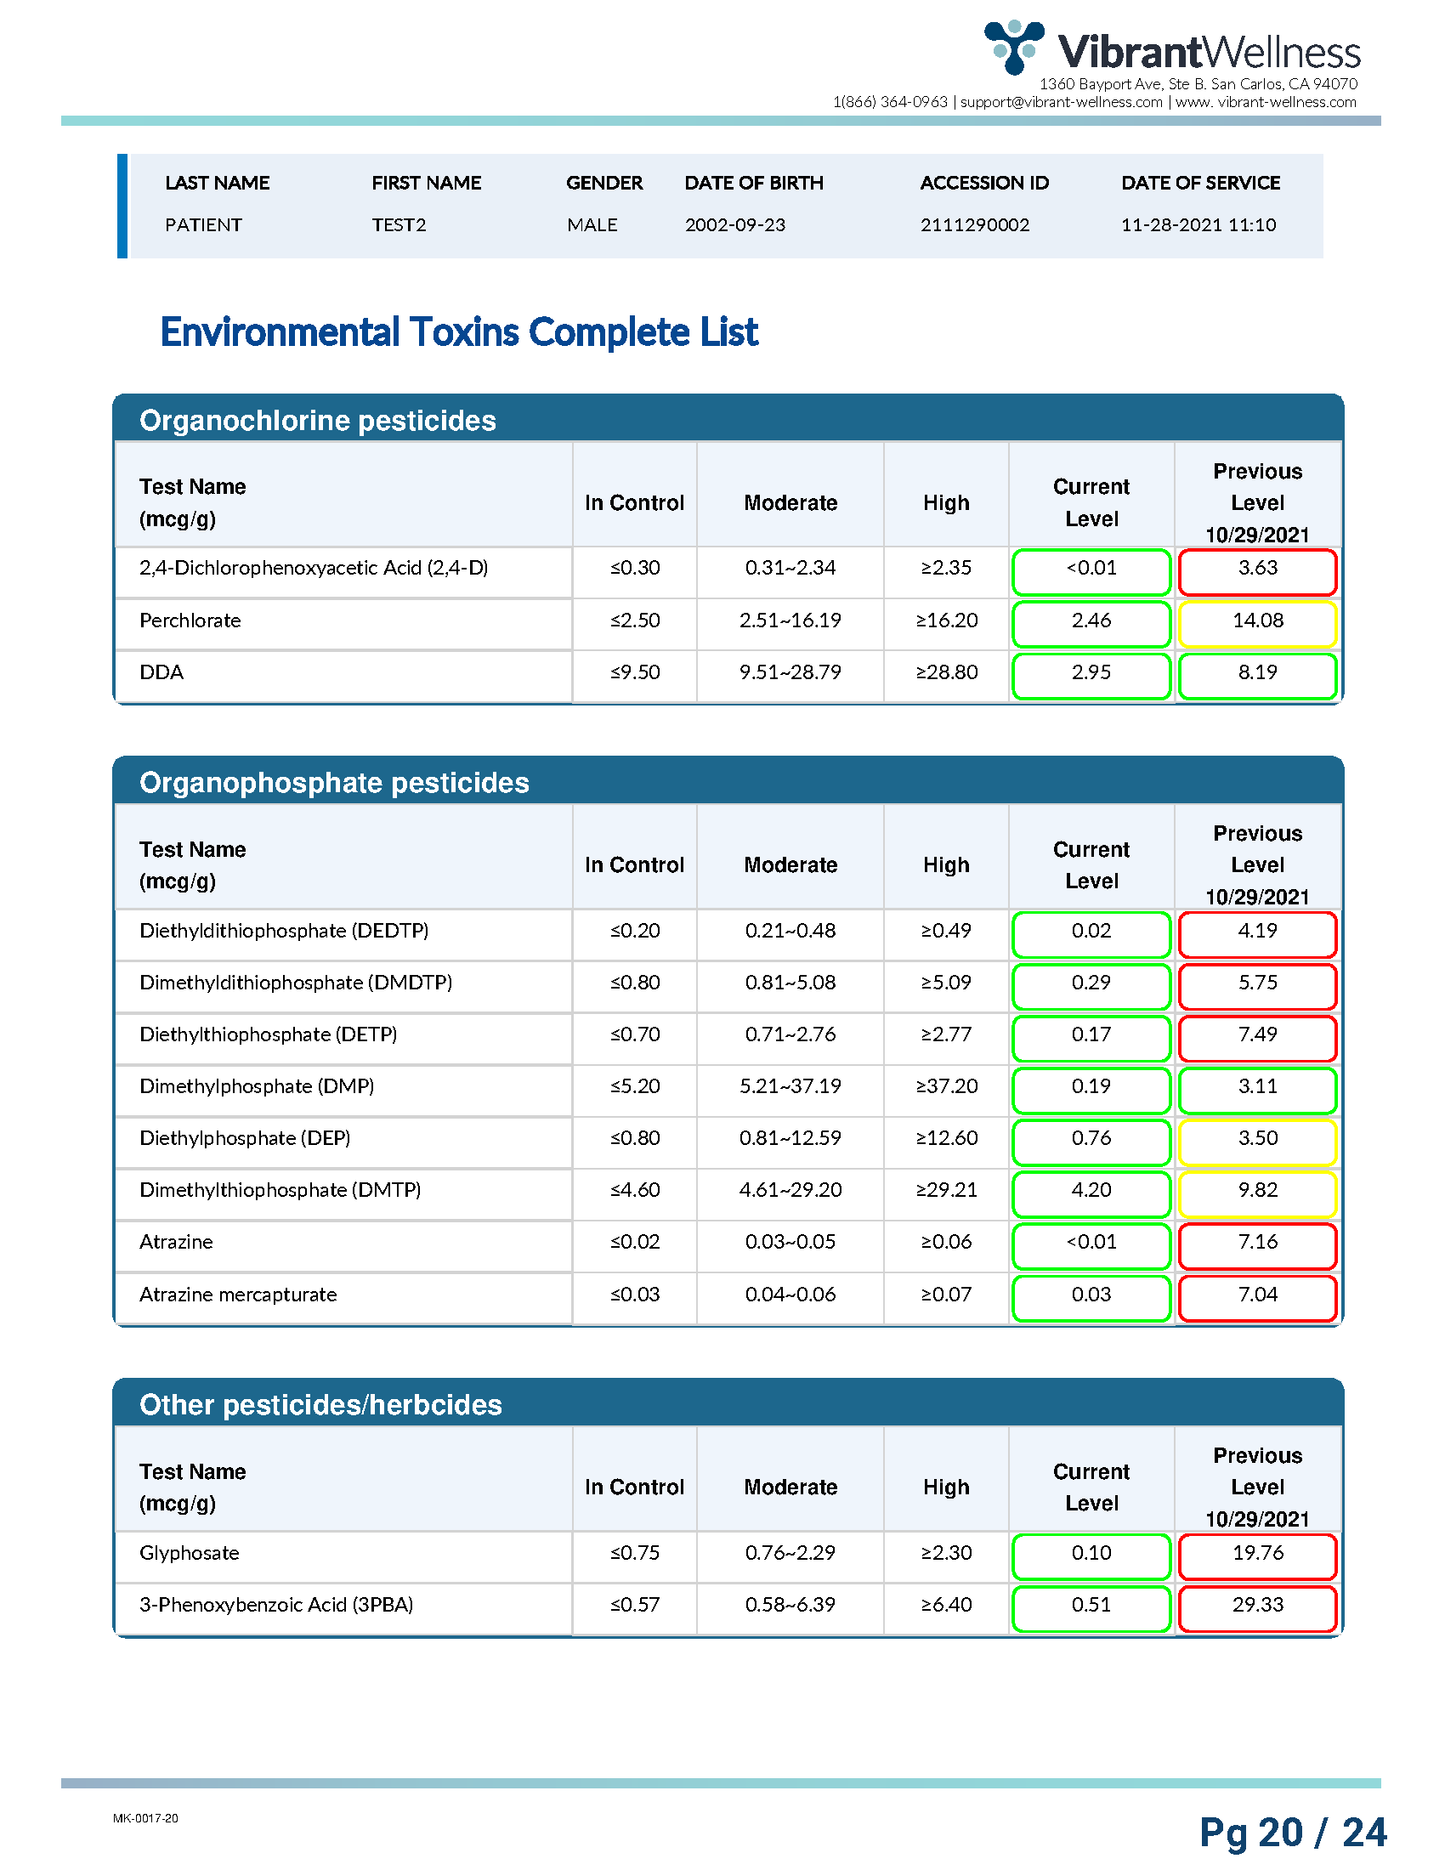Click the last name value PATIENT
This screenshot has height=1870, width=1445.
click(x=203, y=225)
